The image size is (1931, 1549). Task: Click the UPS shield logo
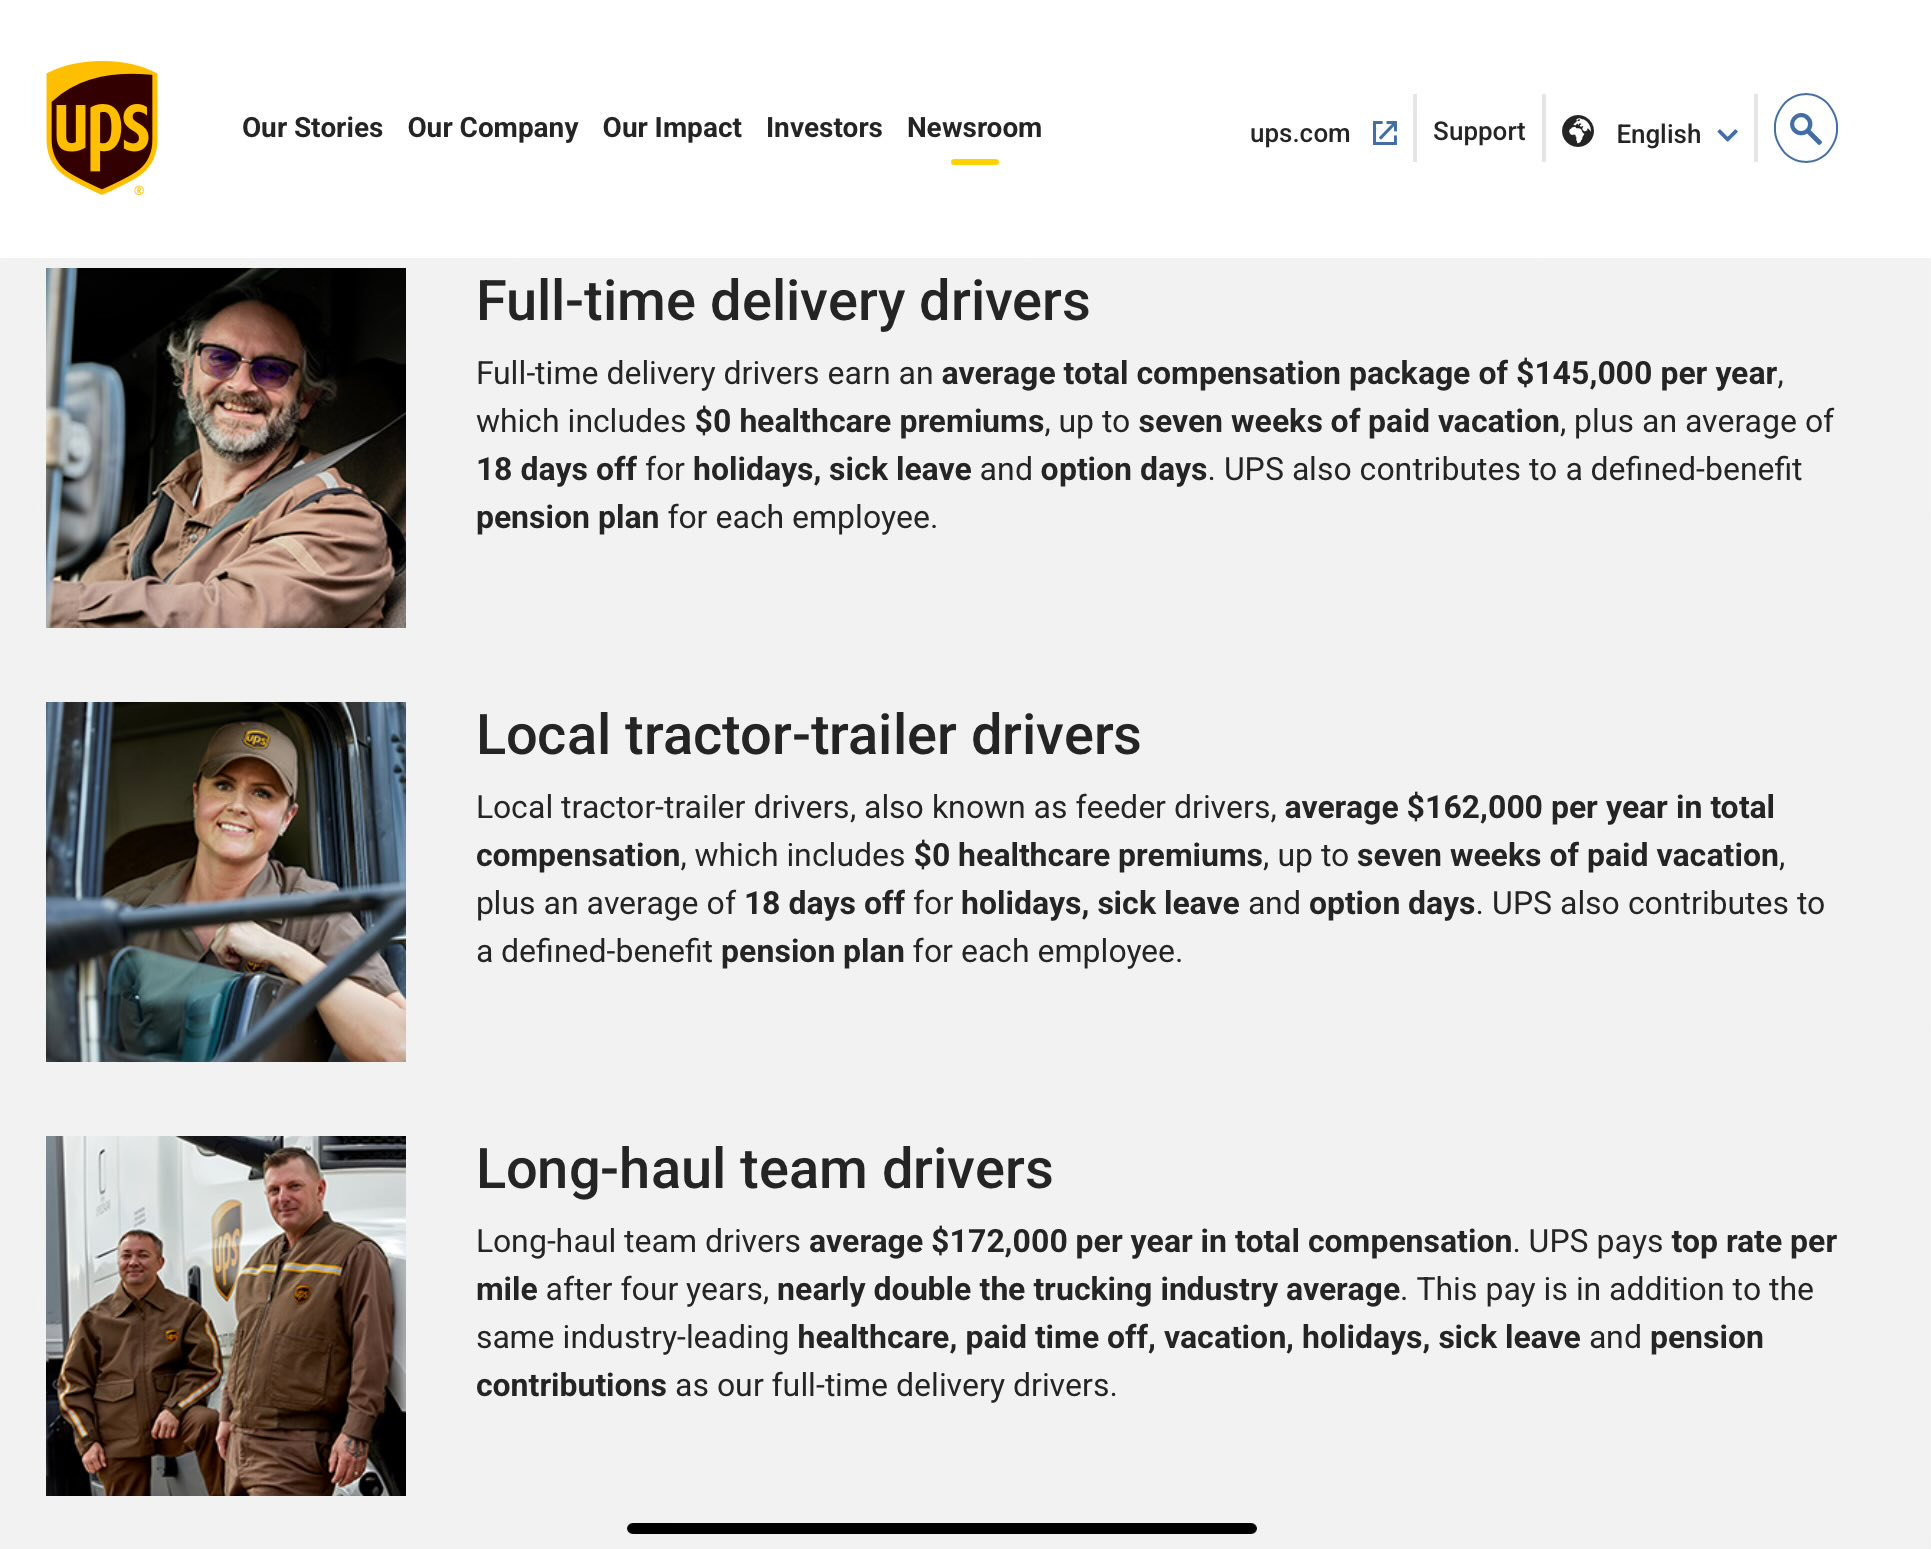[102, 128]
